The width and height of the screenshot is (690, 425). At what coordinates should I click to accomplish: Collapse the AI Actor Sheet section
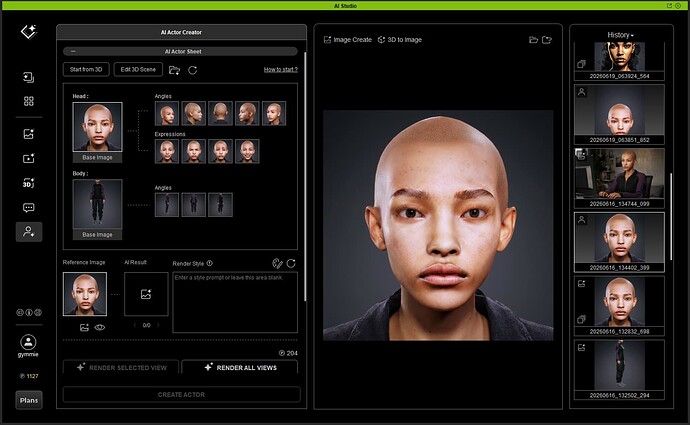73,51
